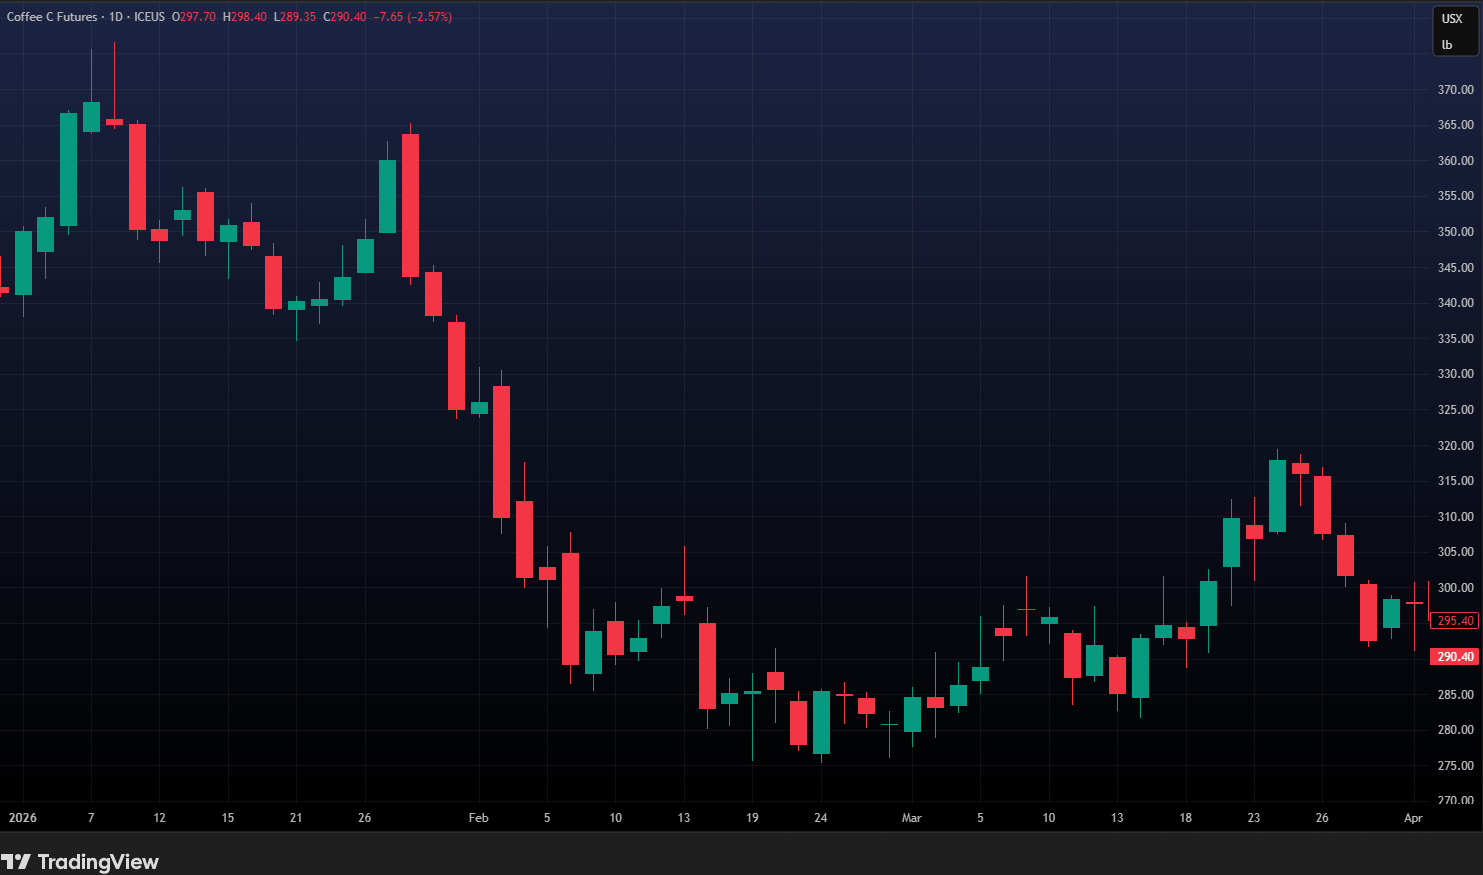Viewport: 1483px width, 875px height.
Task: Click the outlined 295.40 price label
Action: coord(1455,621)
